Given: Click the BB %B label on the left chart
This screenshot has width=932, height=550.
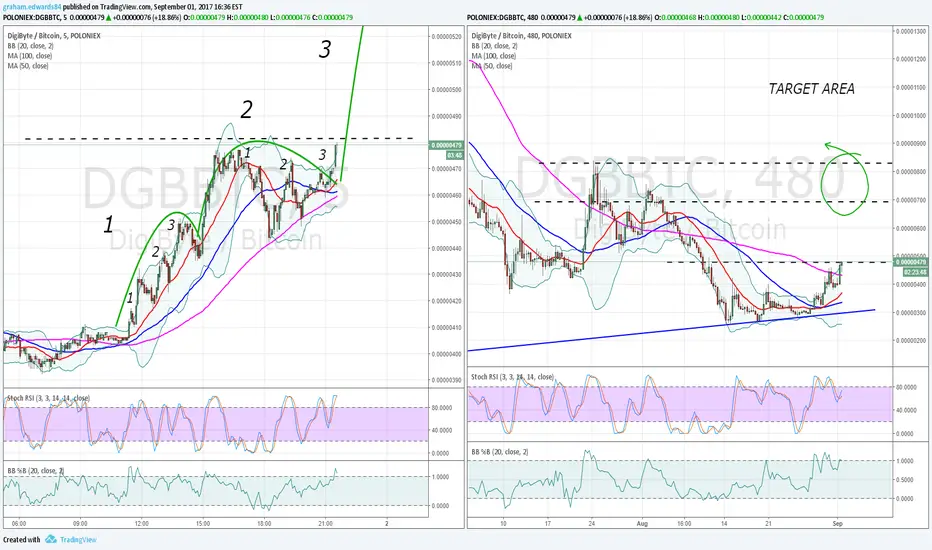Looking at the screenshot, I should coord(36,471).
